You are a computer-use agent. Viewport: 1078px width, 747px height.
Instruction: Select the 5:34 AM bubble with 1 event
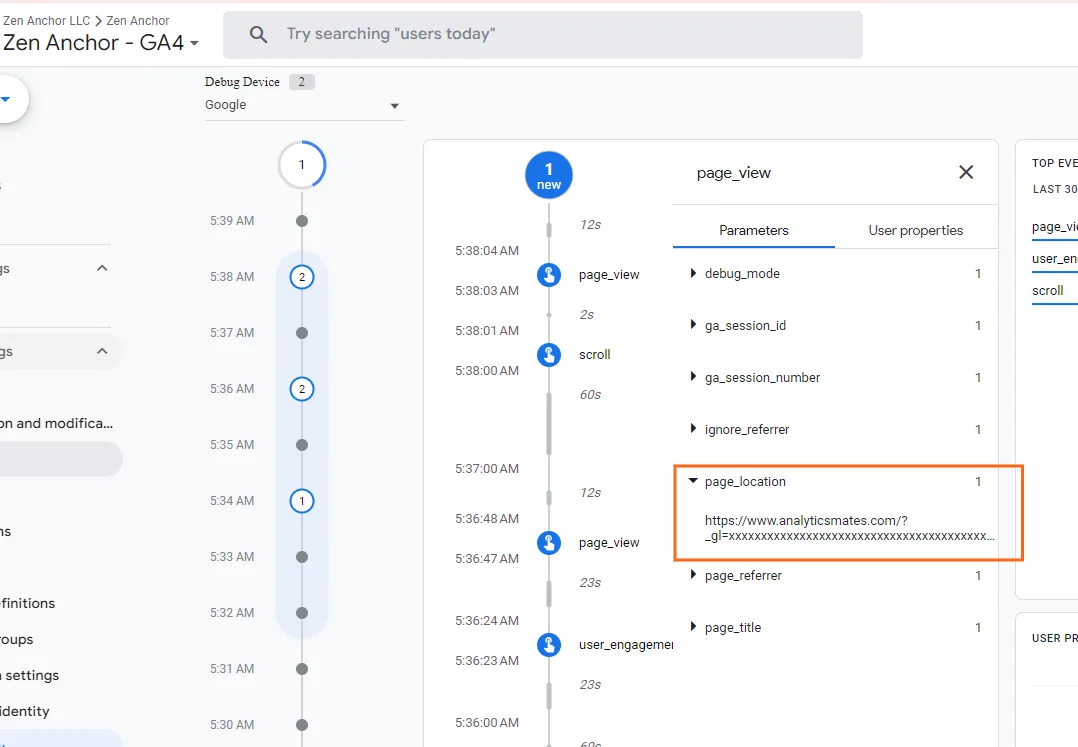click(x=302, y=501)
